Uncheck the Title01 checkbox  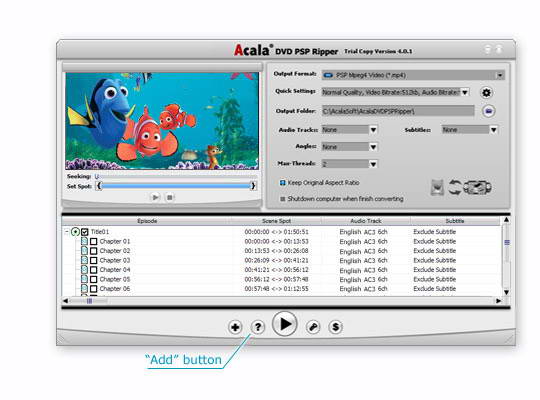pos(85,232)
